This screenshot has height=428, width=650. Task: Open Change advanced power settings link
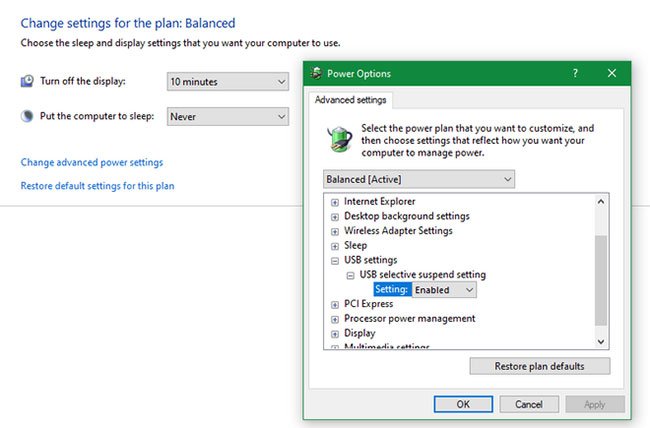pyautogui.click(x=92, y=162)
